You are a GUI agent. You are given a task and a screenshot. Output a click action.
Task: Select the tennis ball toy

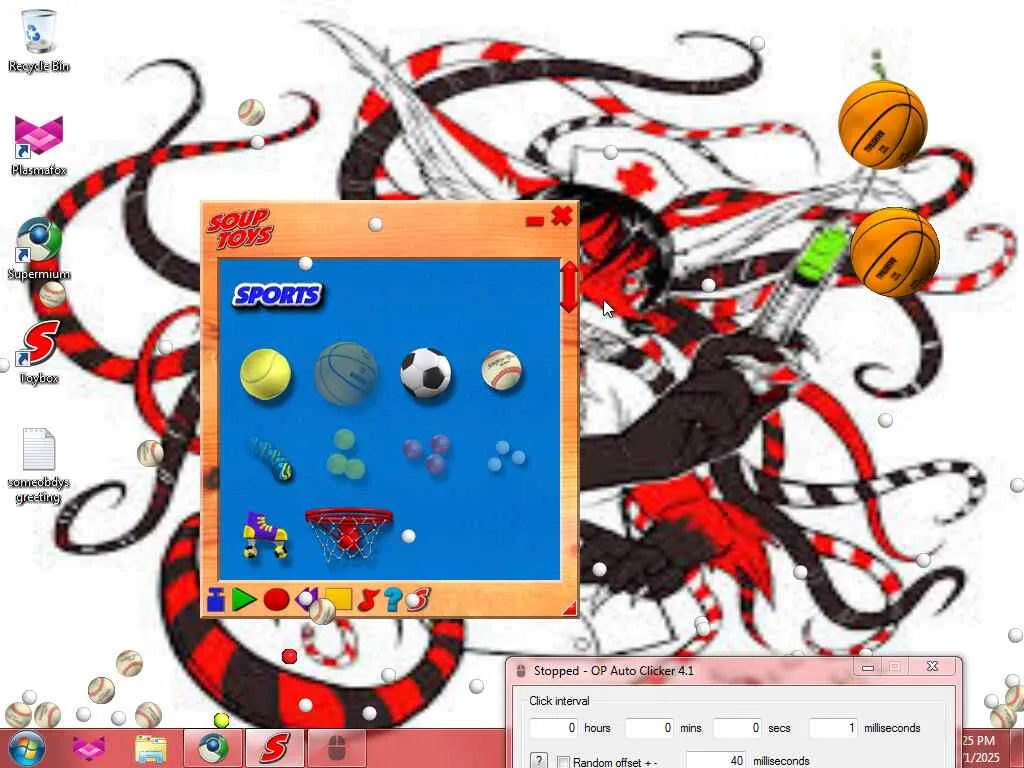265,374
